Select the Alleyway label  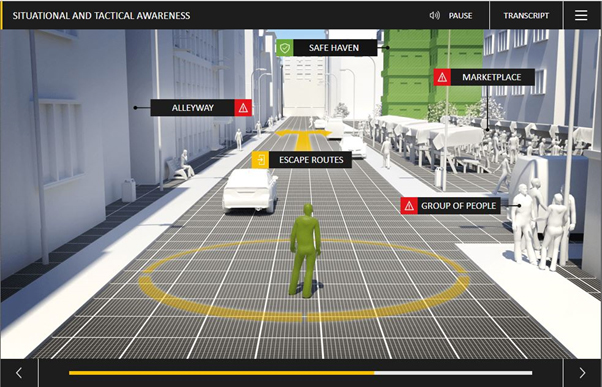pos(193,108)
